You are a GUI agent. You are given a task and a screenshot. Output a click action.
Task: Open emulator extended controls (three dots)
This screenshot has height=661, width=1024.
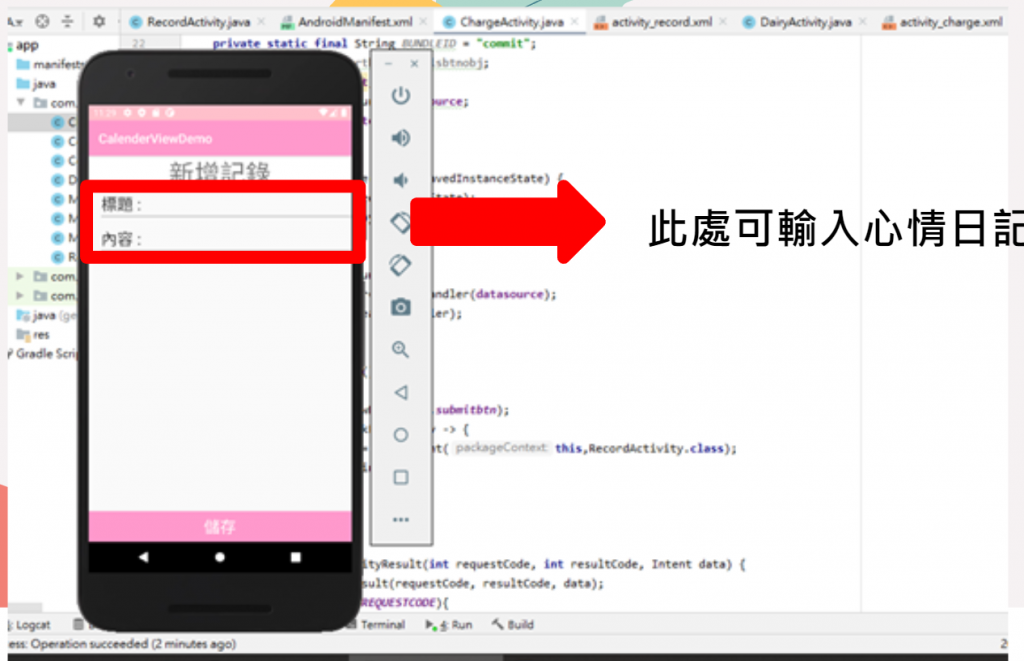401,520
